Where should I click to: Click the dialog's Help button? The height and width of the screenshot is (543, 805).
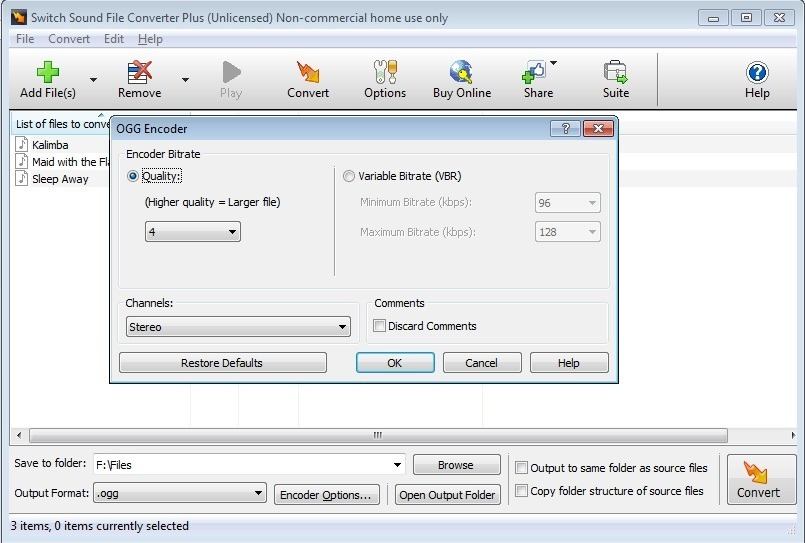pos(569,362)
